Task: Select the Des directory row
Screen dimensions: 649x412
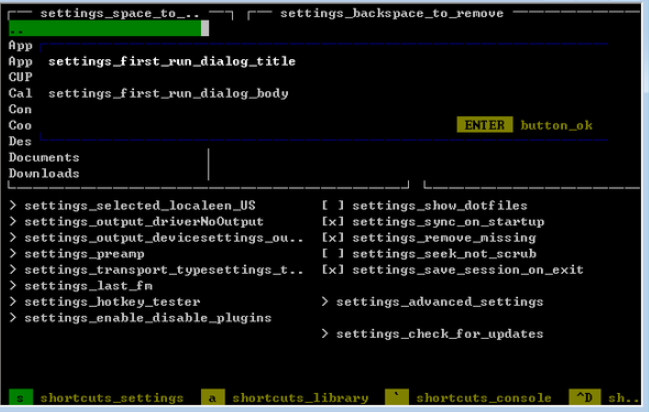Action: pyautogui.click(x=20, y=141)
